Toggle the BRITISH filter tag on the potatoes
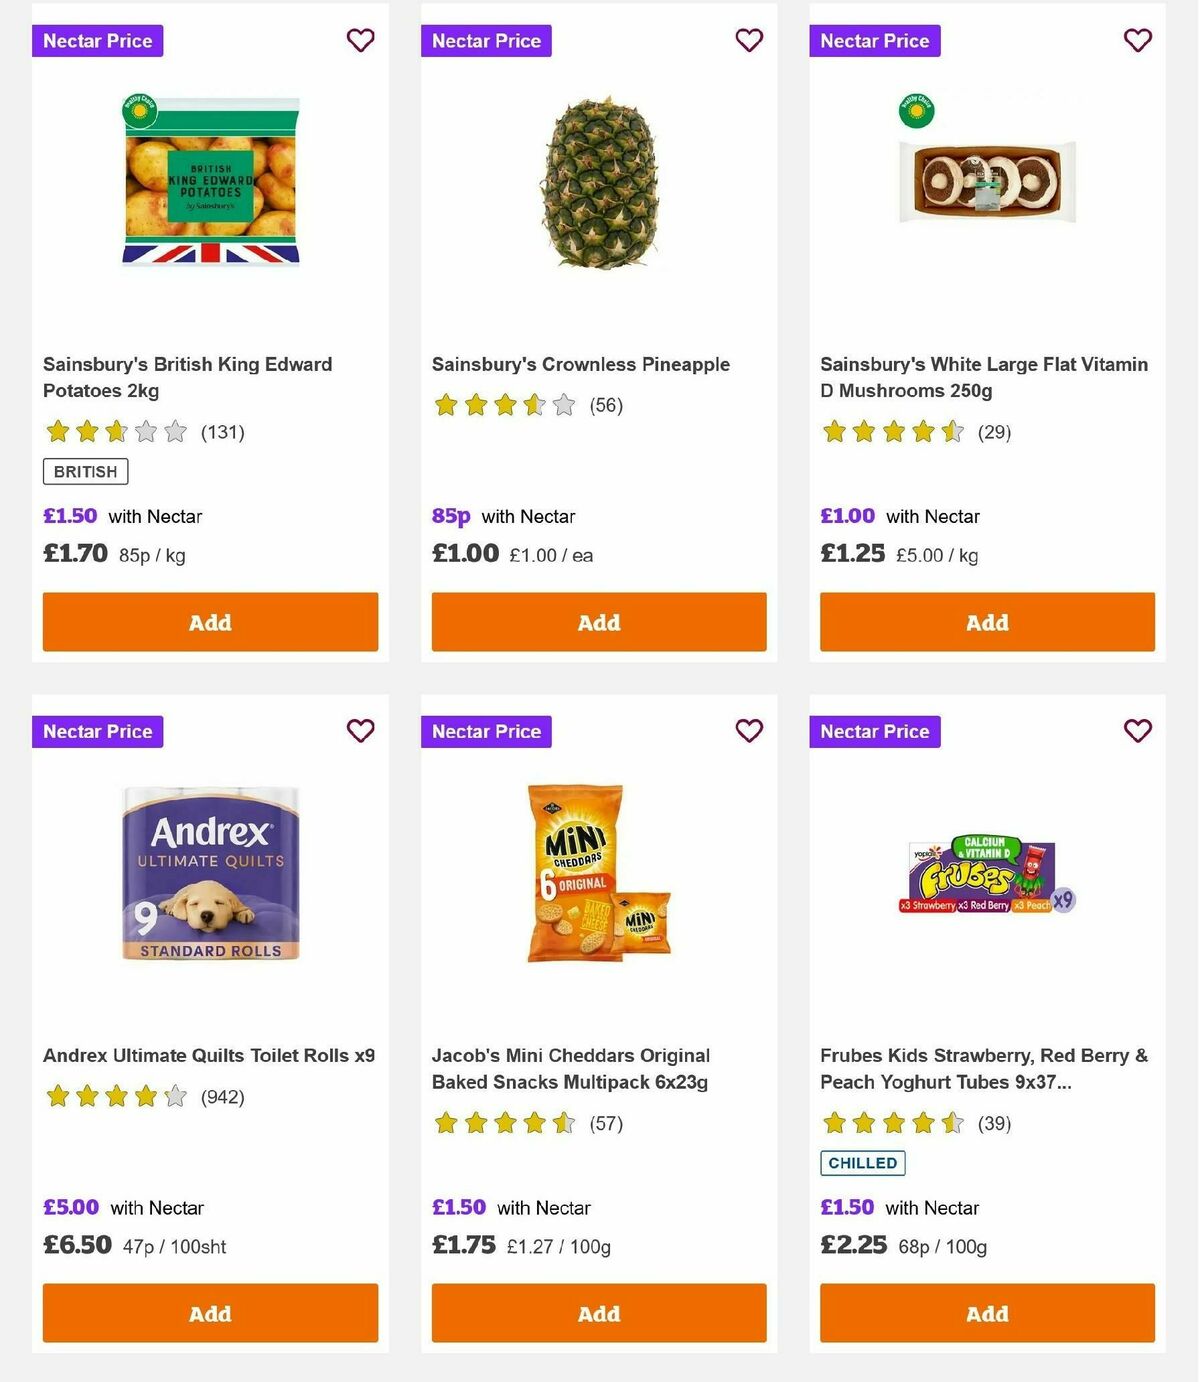 tap(84, 471)
